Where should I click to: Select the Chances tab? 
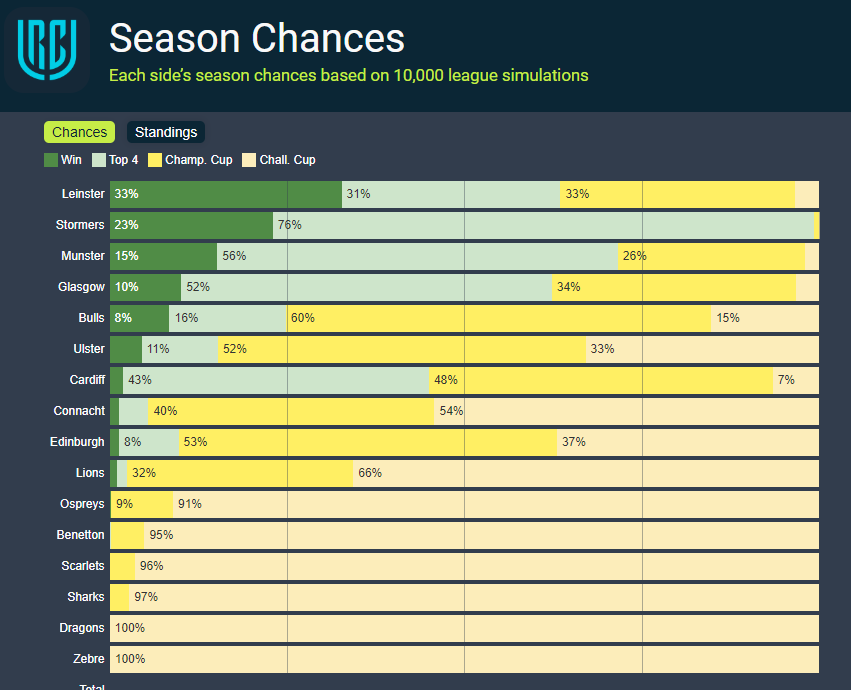[79, 132]
